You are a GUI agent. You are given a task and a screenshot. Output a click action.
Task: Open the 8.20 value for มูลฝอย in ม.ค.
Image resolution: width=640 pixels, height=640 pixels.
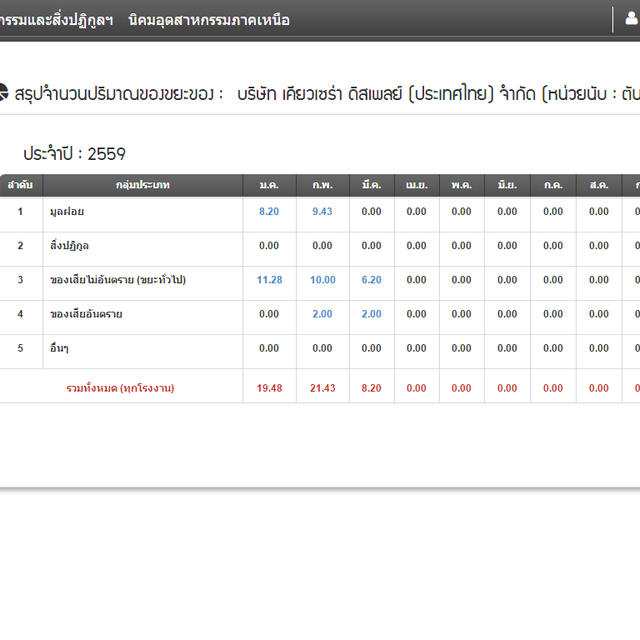tap(269, 211)
